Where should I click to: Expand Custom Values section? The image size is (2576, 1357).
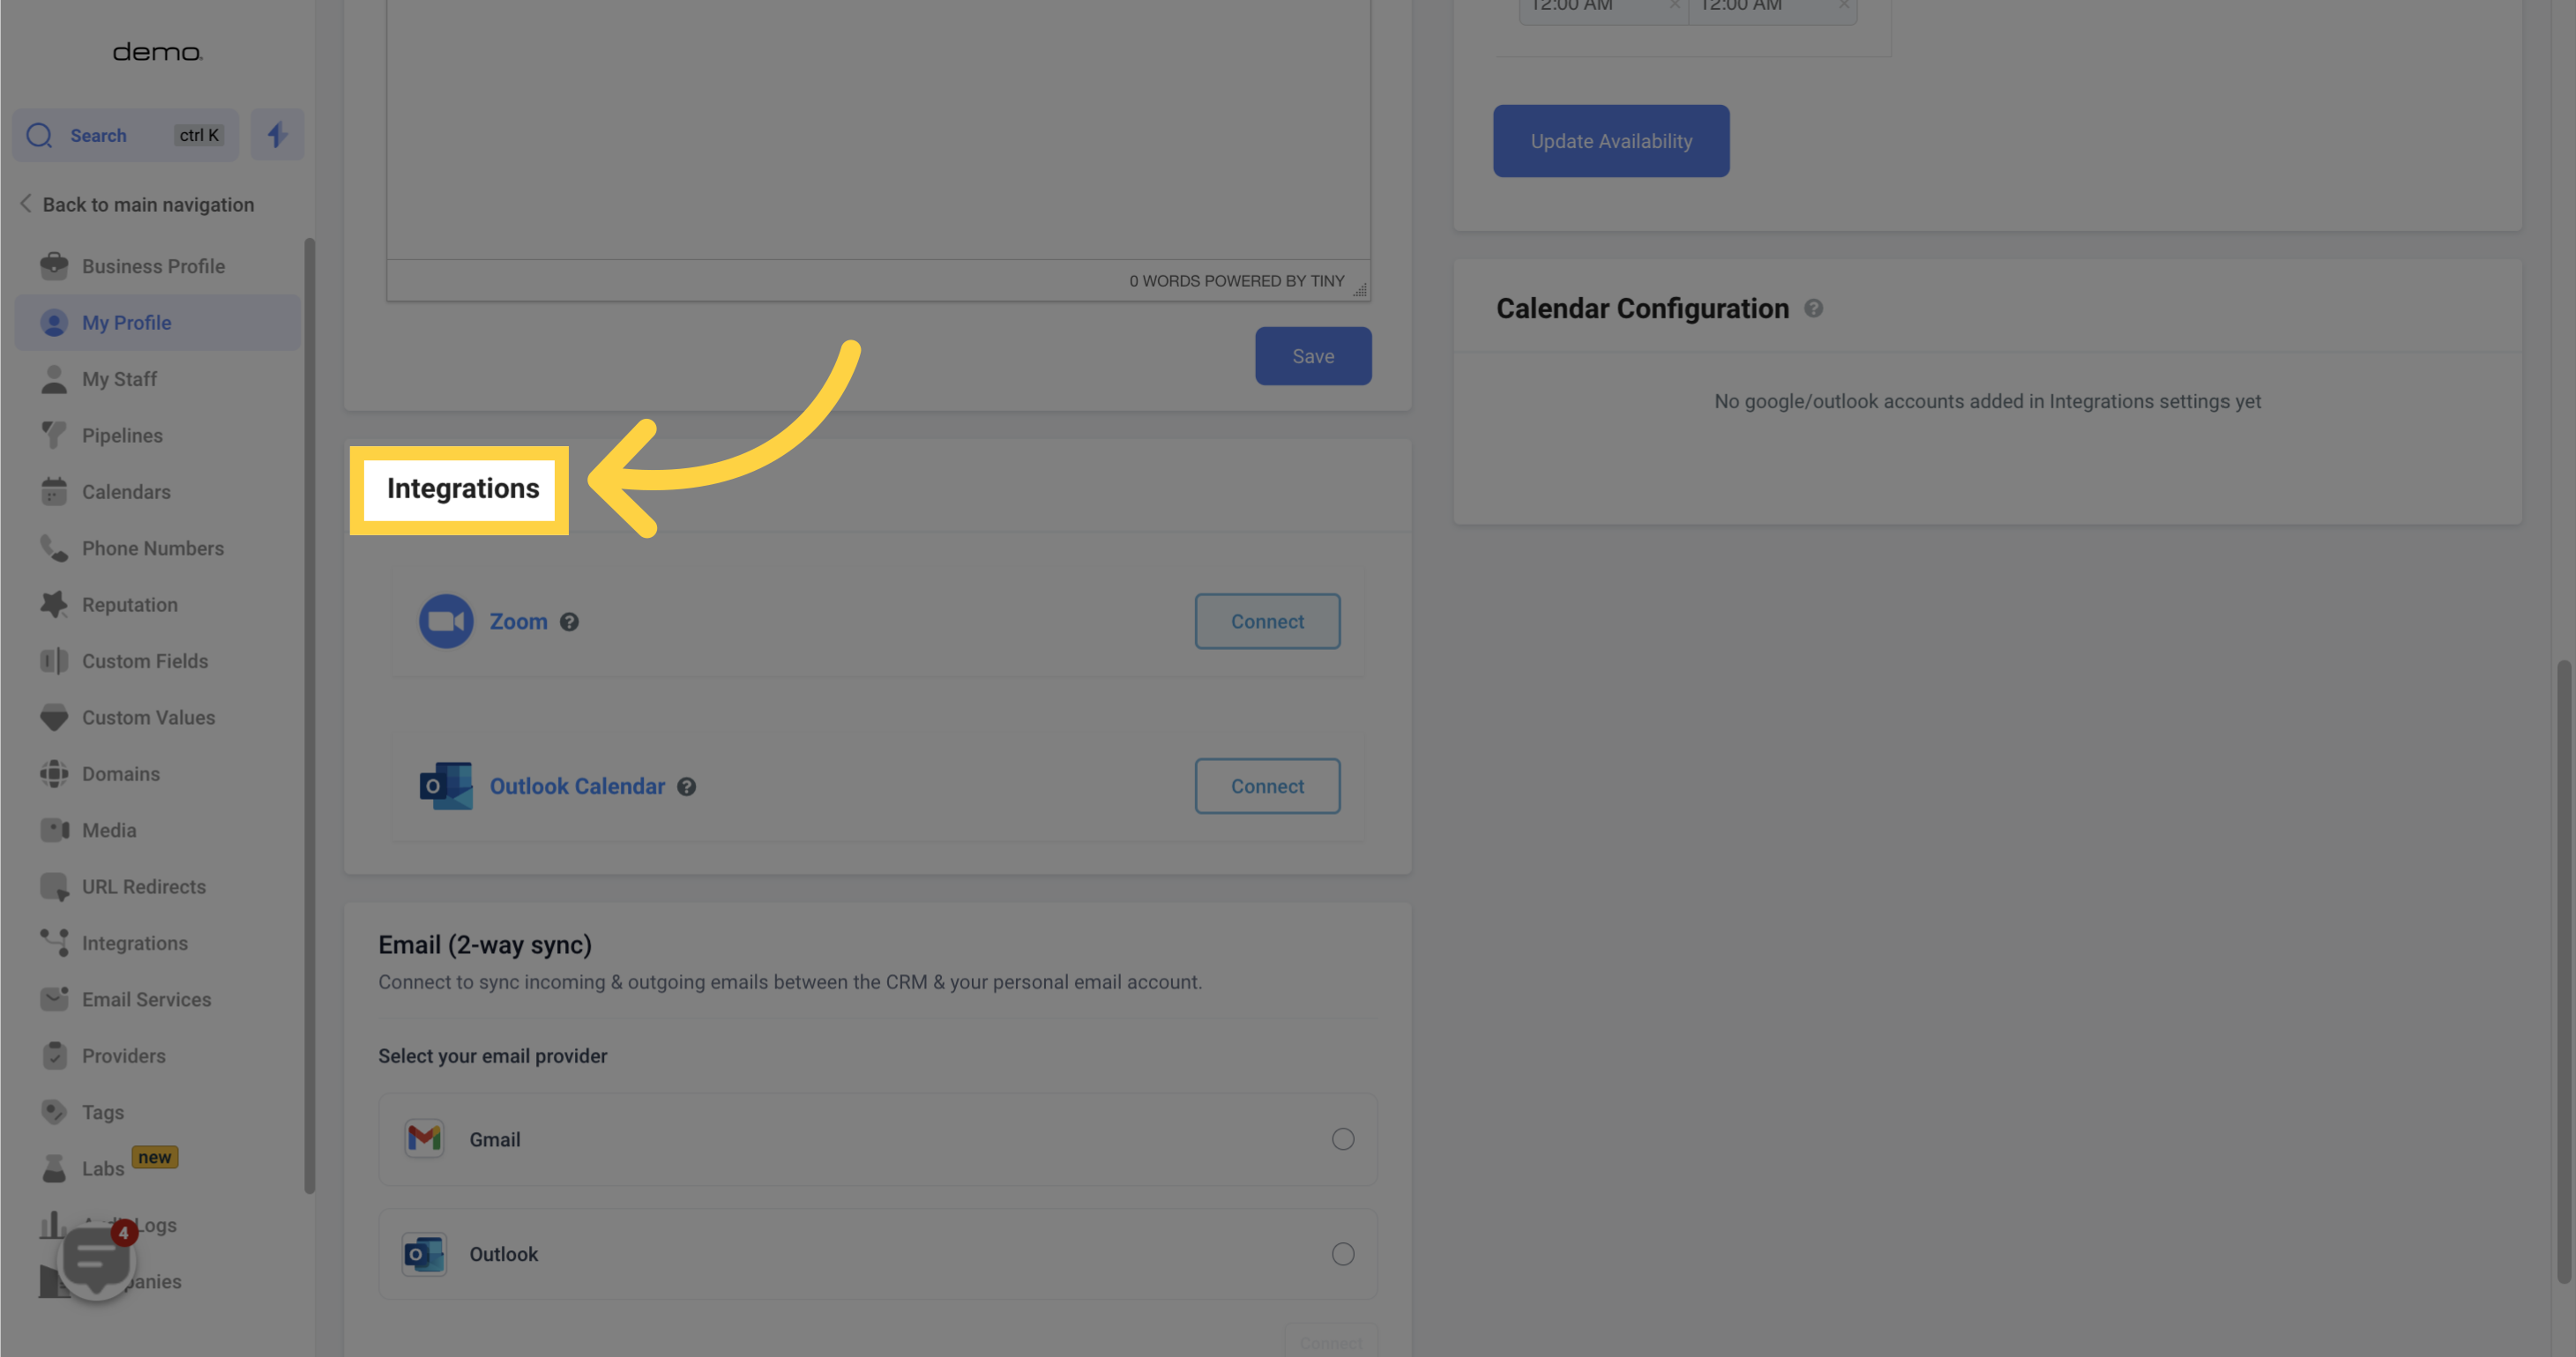[148, 717]
